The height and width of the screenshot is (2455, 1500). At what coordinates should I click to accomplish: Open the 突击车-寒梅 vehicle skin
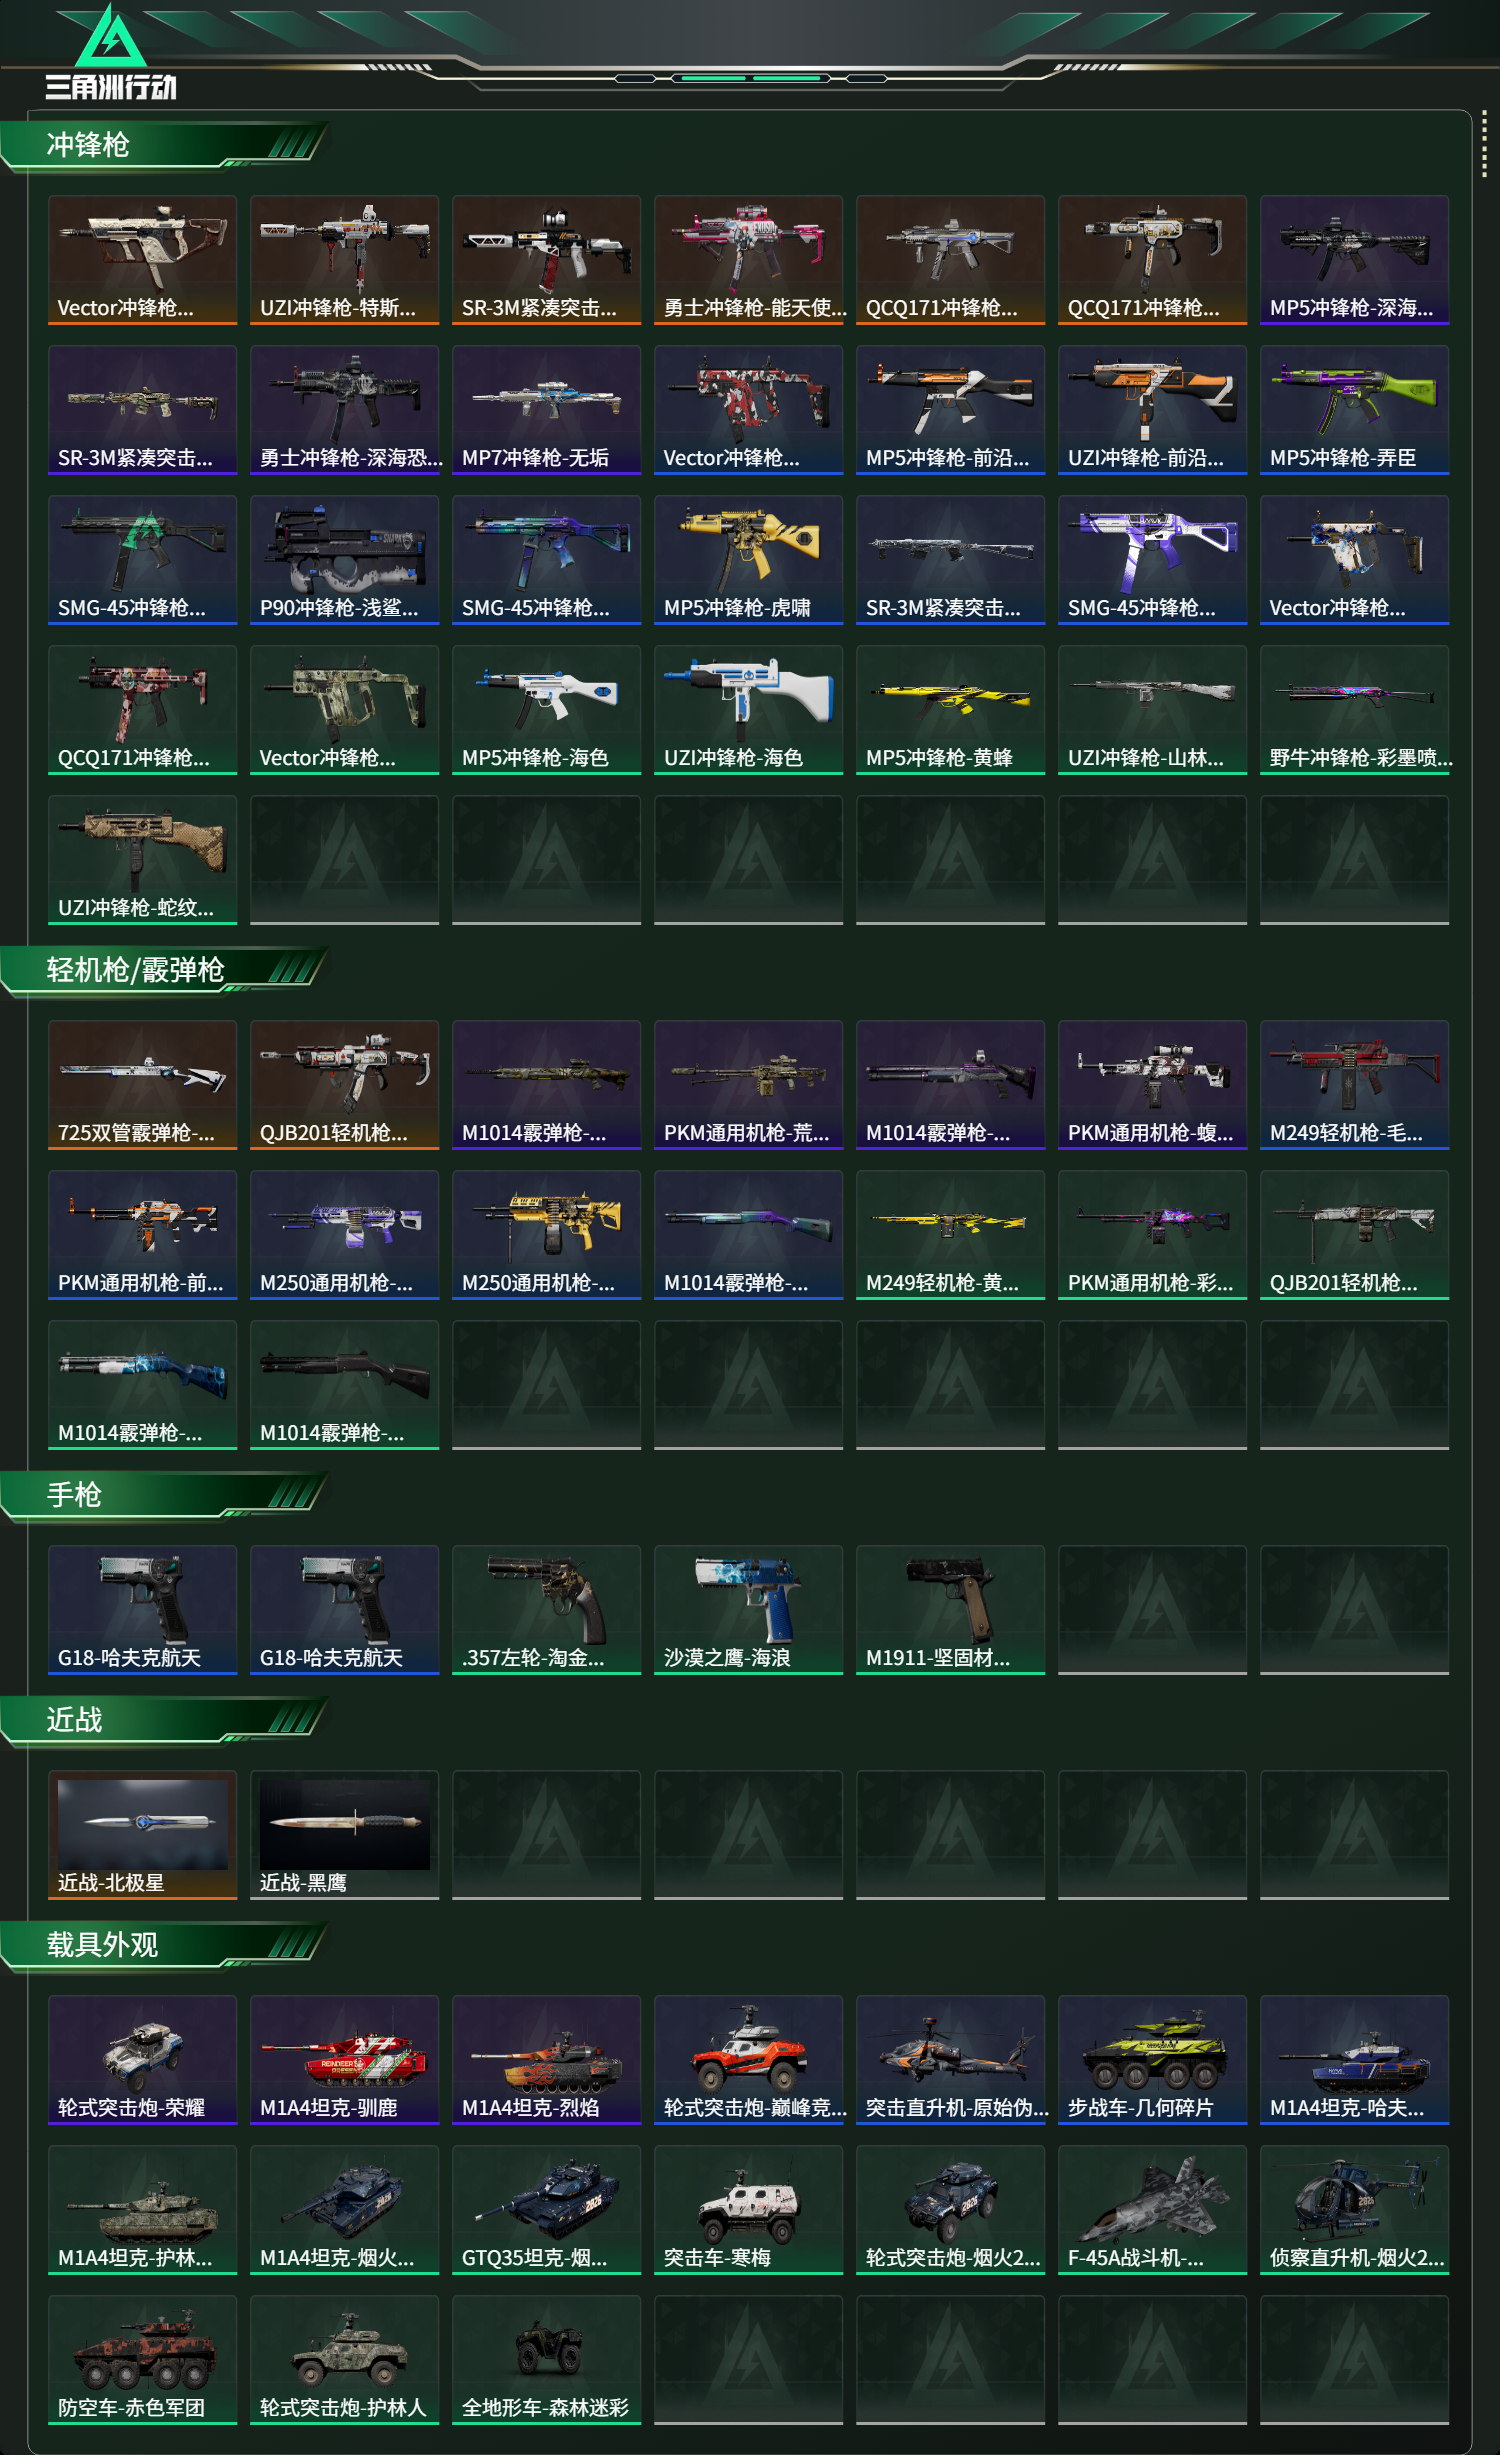(x=748, y=2210)
